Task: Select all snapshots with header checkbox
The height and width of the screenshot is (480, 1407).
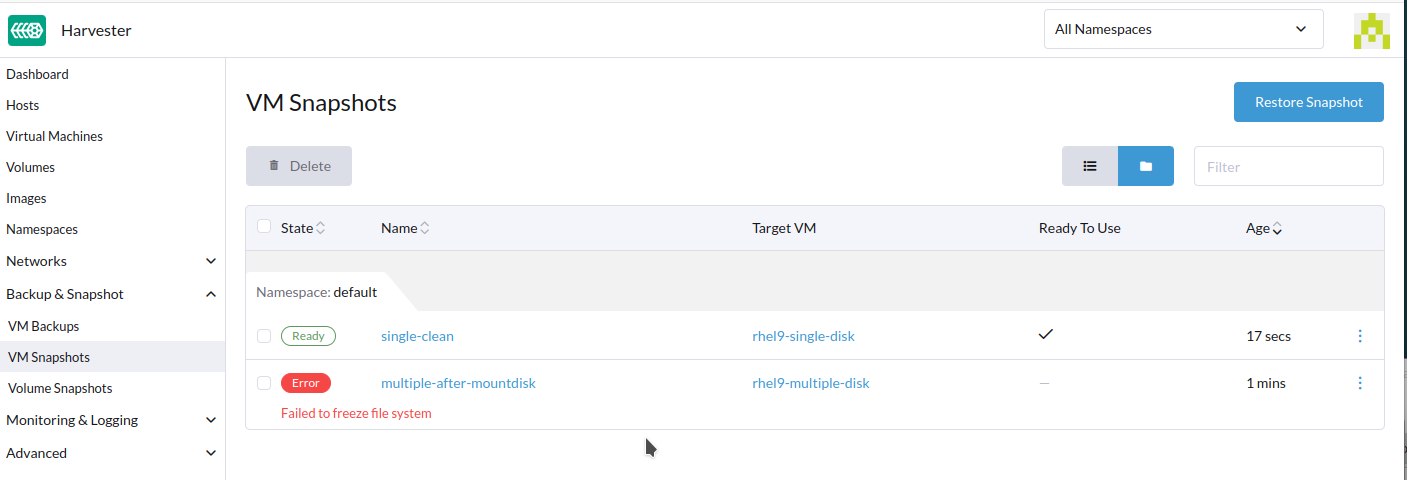Action: tap(264, 227)
